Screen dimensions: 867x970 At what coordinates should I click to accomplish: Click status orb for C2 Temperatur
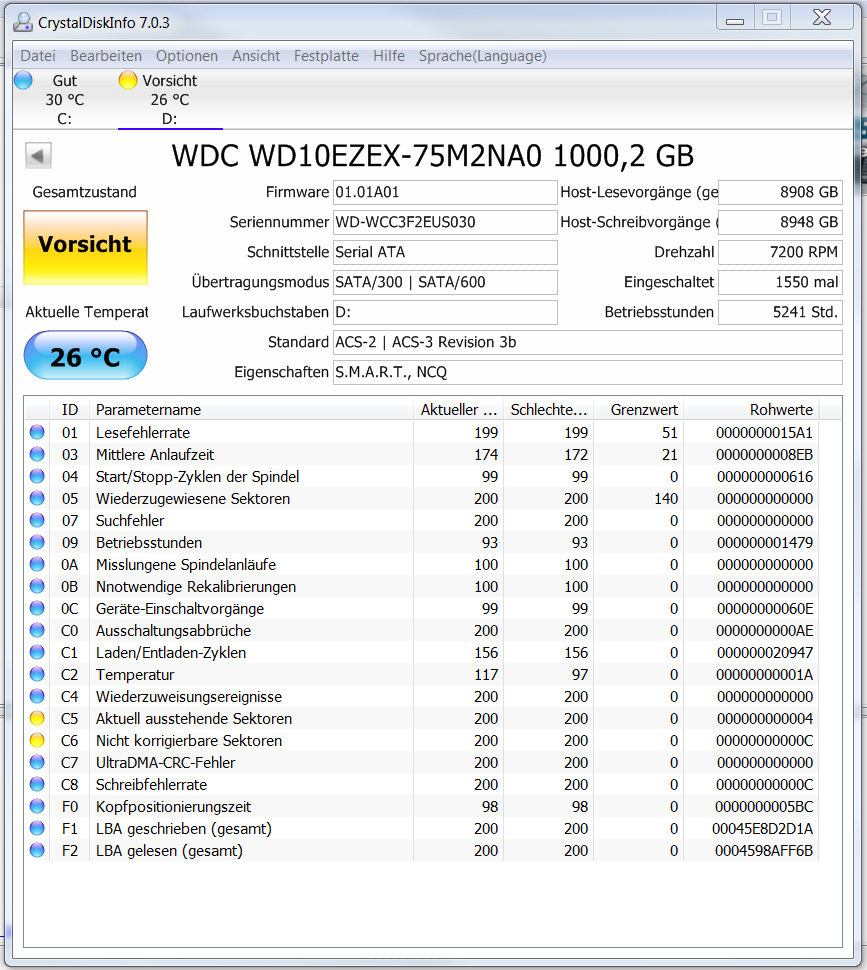(37, 674)
